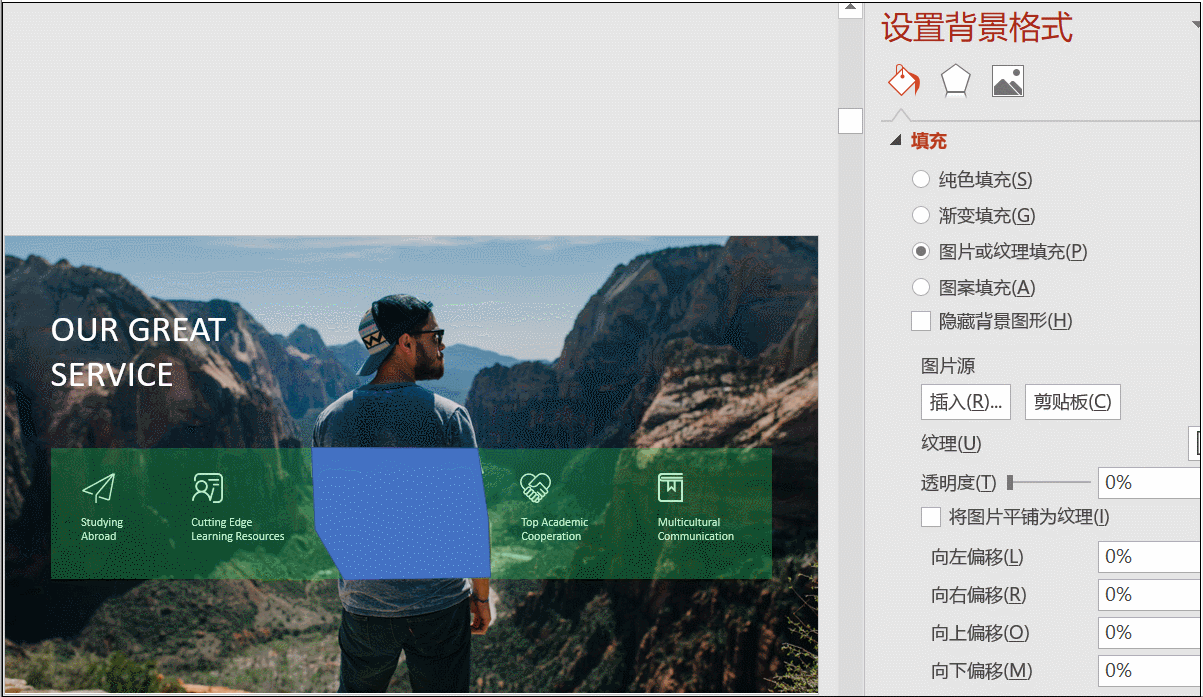
Task: Click the scroll up arrow
Action: pyautogui.click(x=850, y=9)
